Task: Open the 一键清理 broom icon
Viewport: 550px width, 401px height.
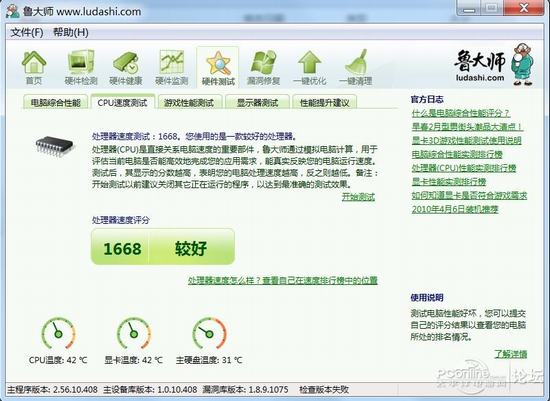Action: (x=356, y=68)
